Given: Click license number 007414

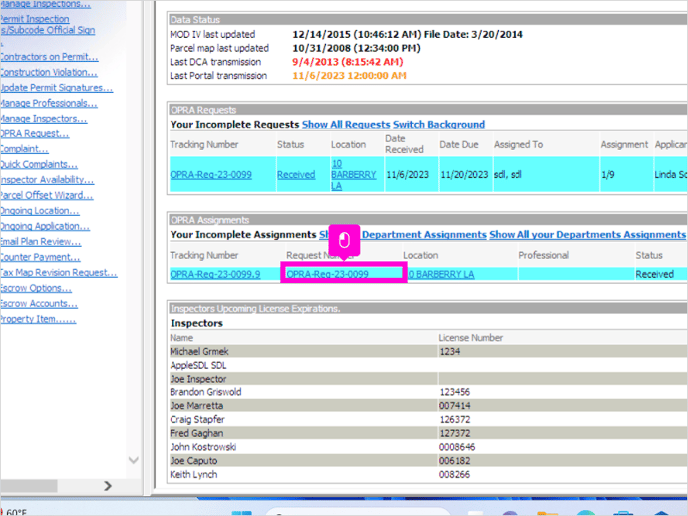Looking at the screenshot, I should [455, 405].
